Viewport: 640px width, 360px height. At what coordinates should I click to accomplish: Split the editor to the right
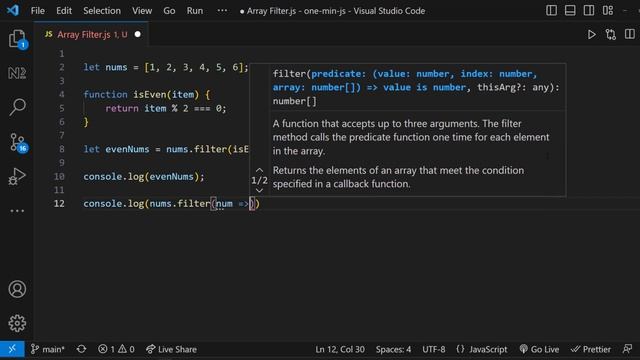tap(630, 34)
